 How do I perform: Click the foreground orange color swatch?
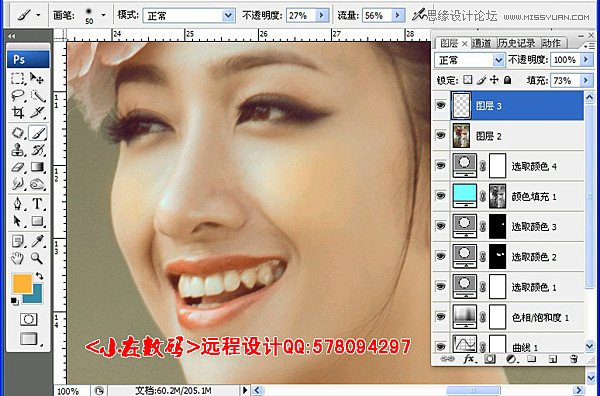point(23,284)
